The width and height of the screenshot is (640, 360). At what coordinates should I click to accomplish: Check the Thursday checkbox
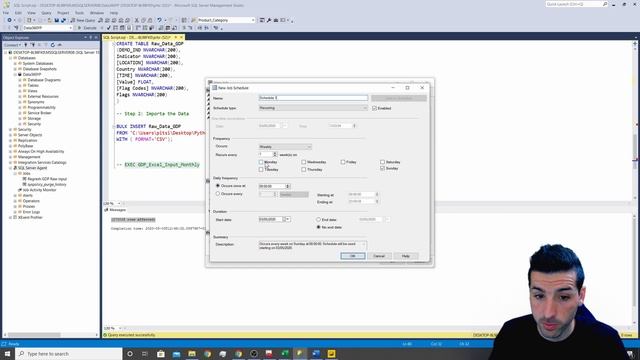click(304, 169)
